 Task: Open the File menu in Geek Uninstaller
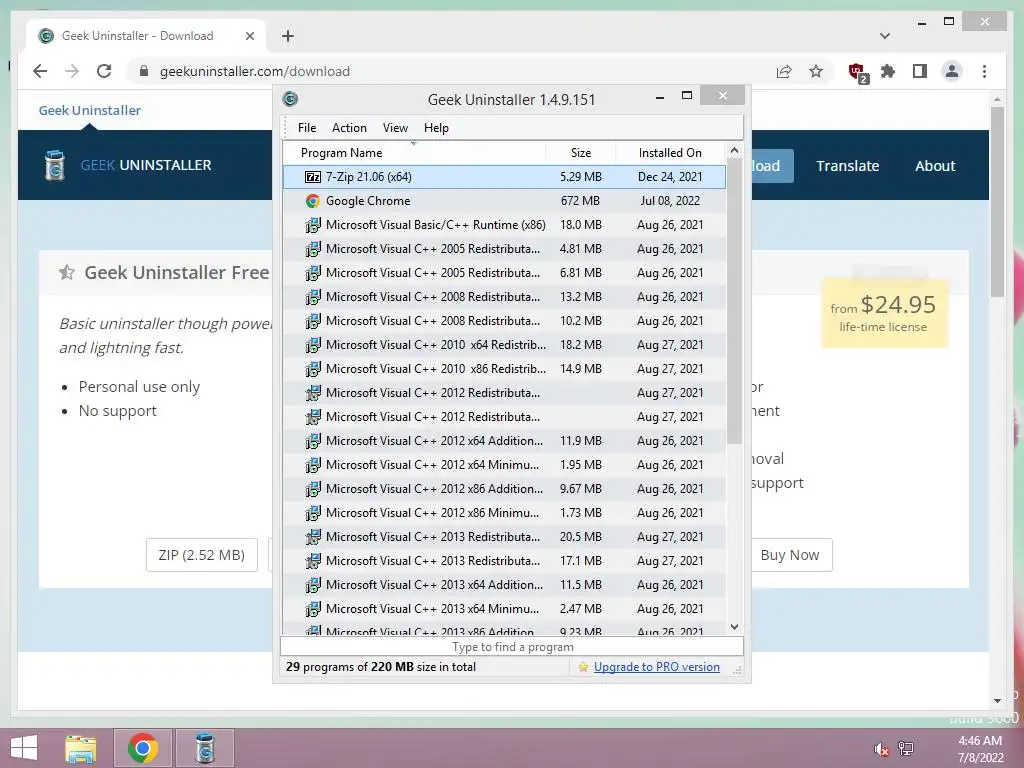(x=307, y=128)
